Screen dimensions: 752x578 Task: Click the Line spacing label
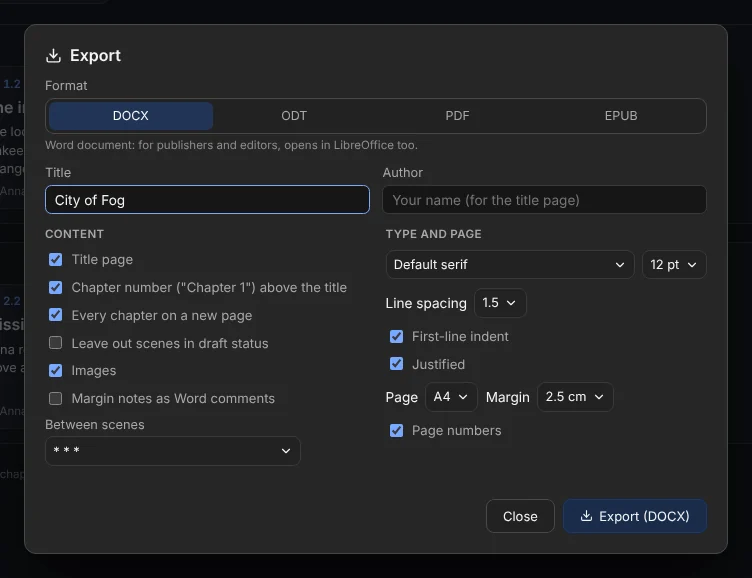pyautogui.click(x=426, y=303)
